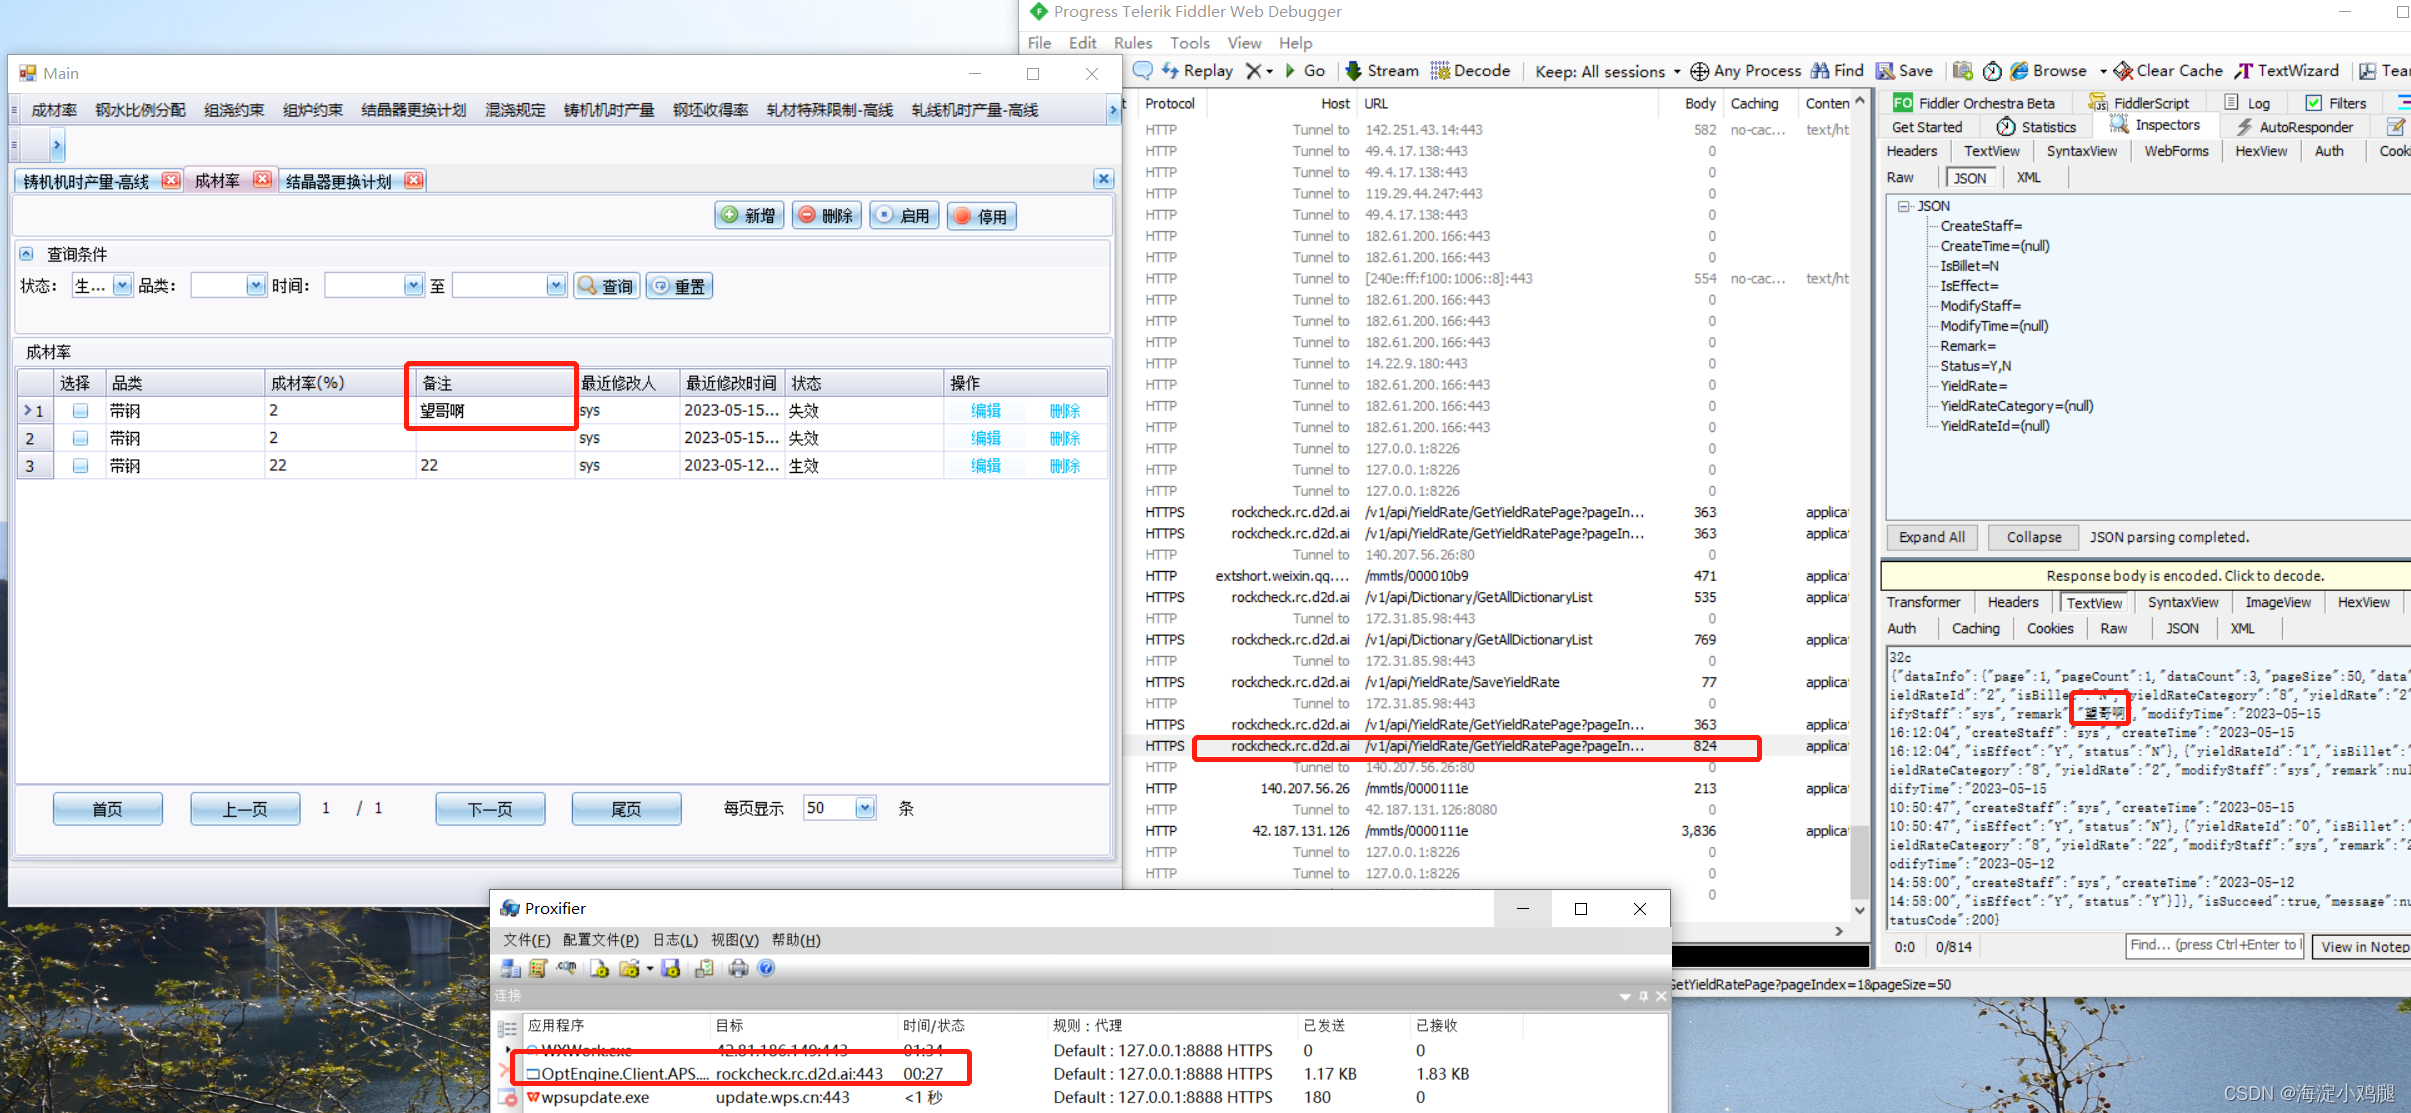Click Proxifier's save profile floppy icon
Image resolution: width=2411 pixels, height=1113 pixels.
(x=671, y=968)
